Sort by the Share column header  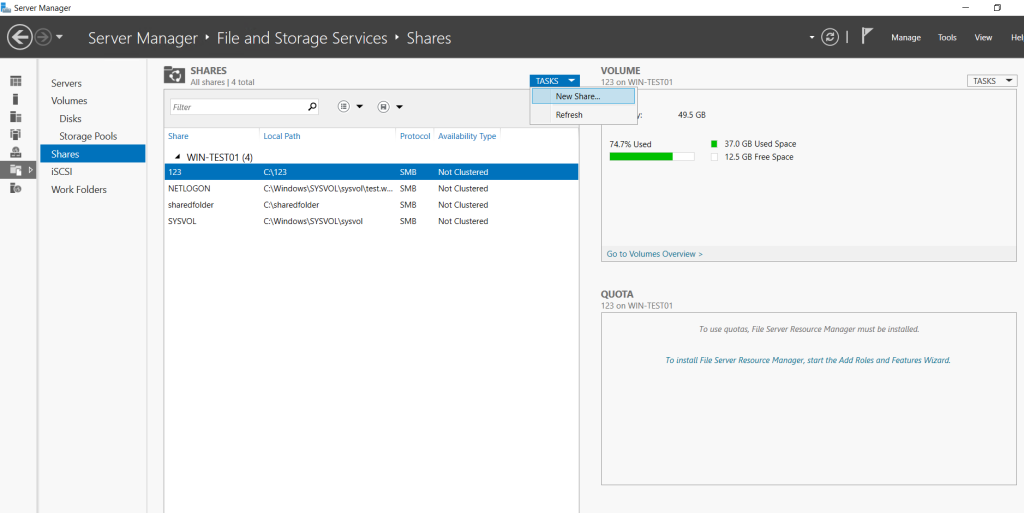pyautogui.click(x=178, y=136)
